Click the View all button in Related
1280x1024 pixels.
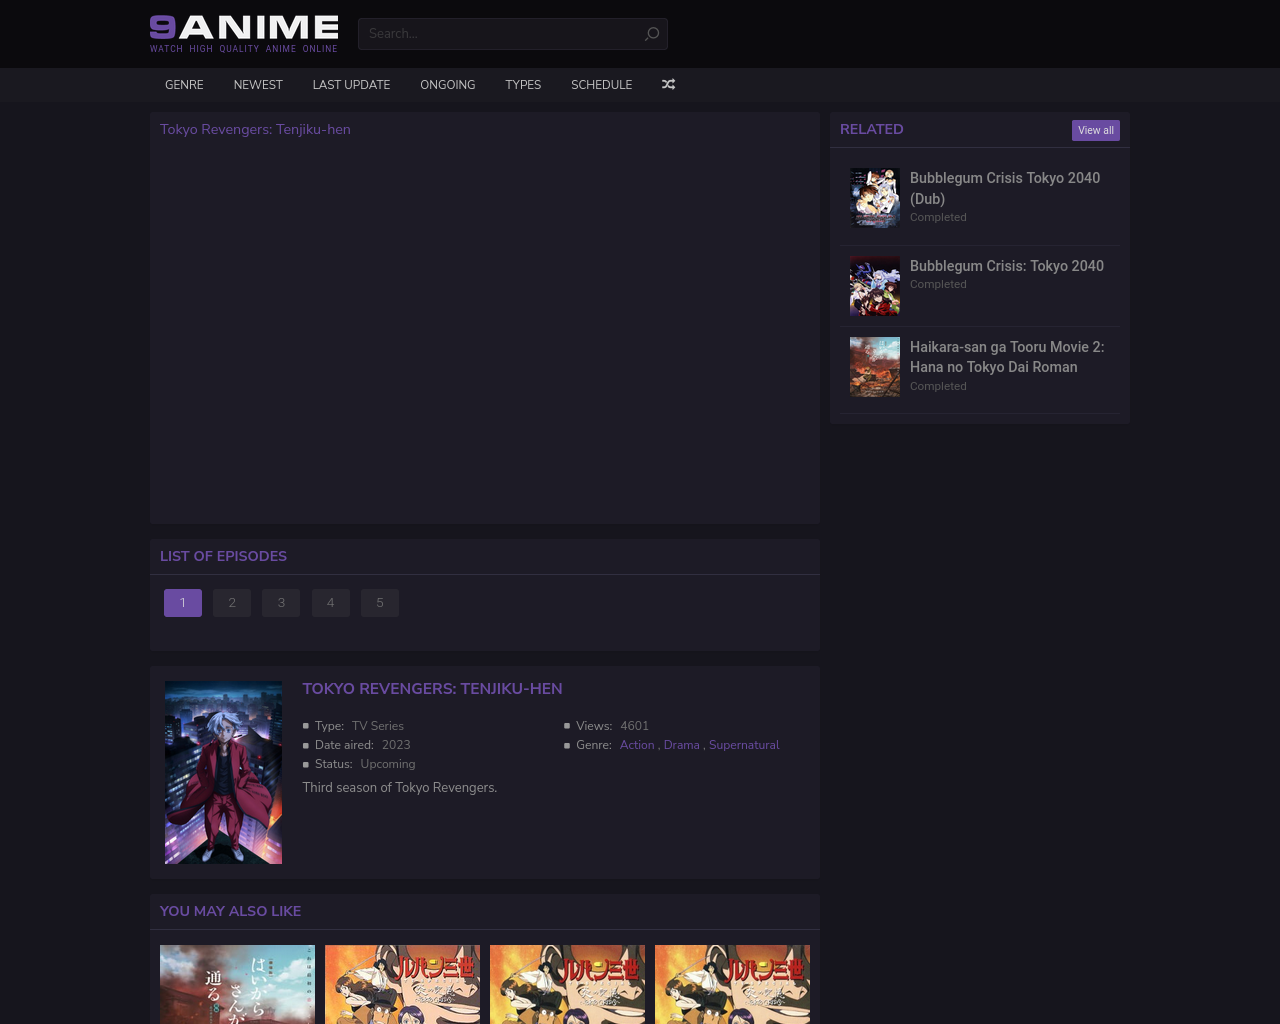[x=1096, y=130]
